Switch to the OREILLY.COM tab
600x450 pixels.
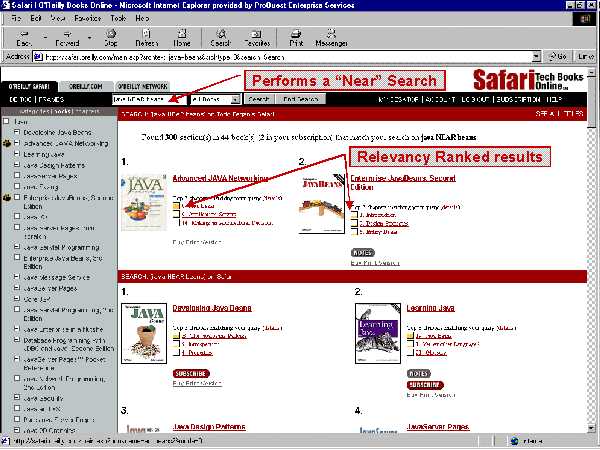pos(86,86)
